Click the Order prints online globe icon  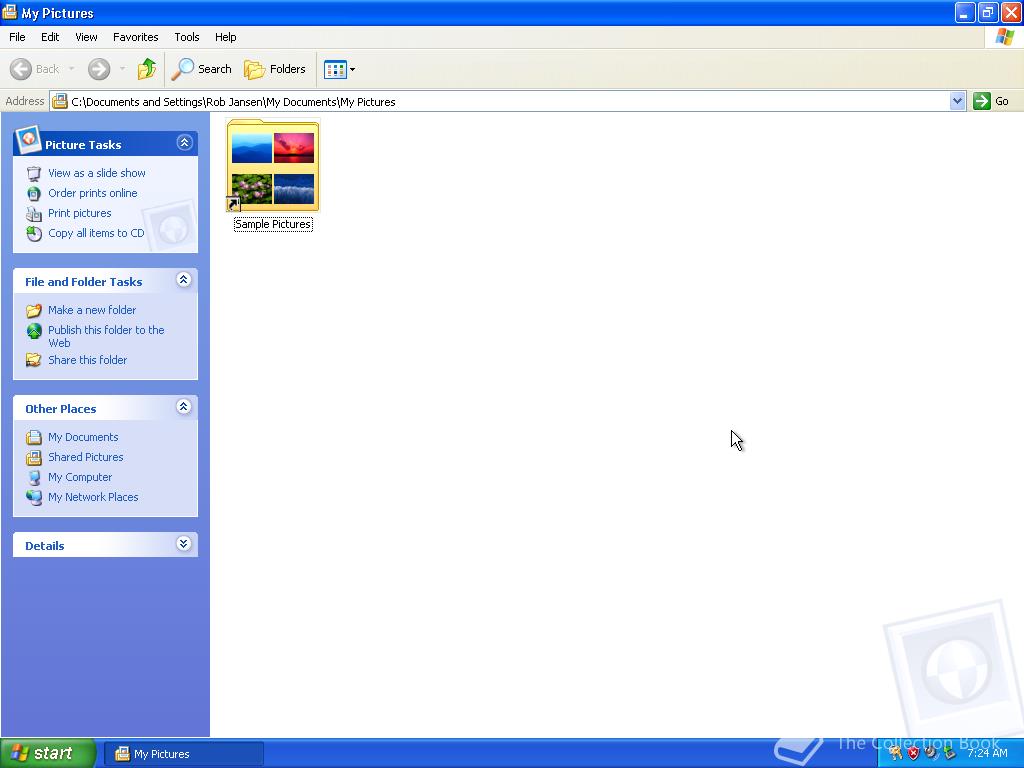point(34,194)
